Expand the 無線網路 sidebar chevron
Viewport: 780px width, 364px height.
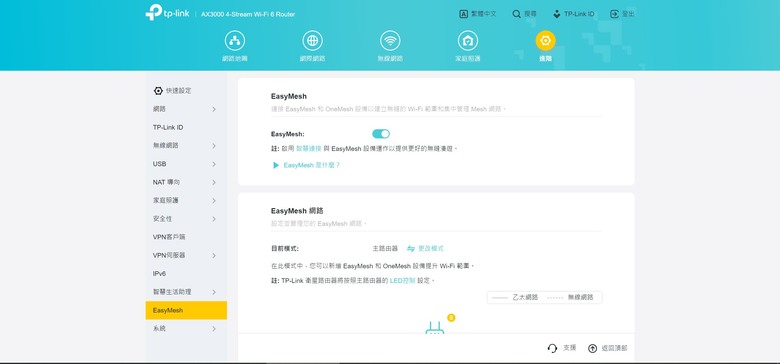214,146
